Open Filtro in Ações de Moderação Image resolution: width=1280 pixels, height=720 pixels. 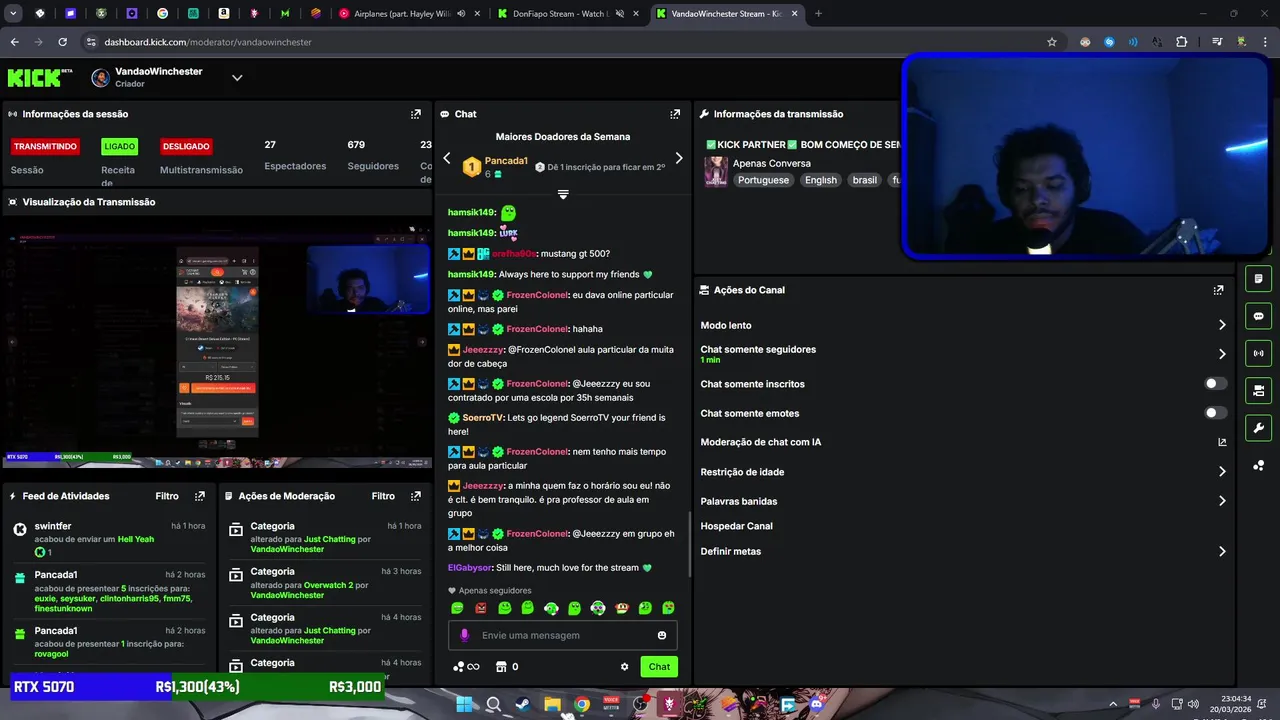coord(383,496)
